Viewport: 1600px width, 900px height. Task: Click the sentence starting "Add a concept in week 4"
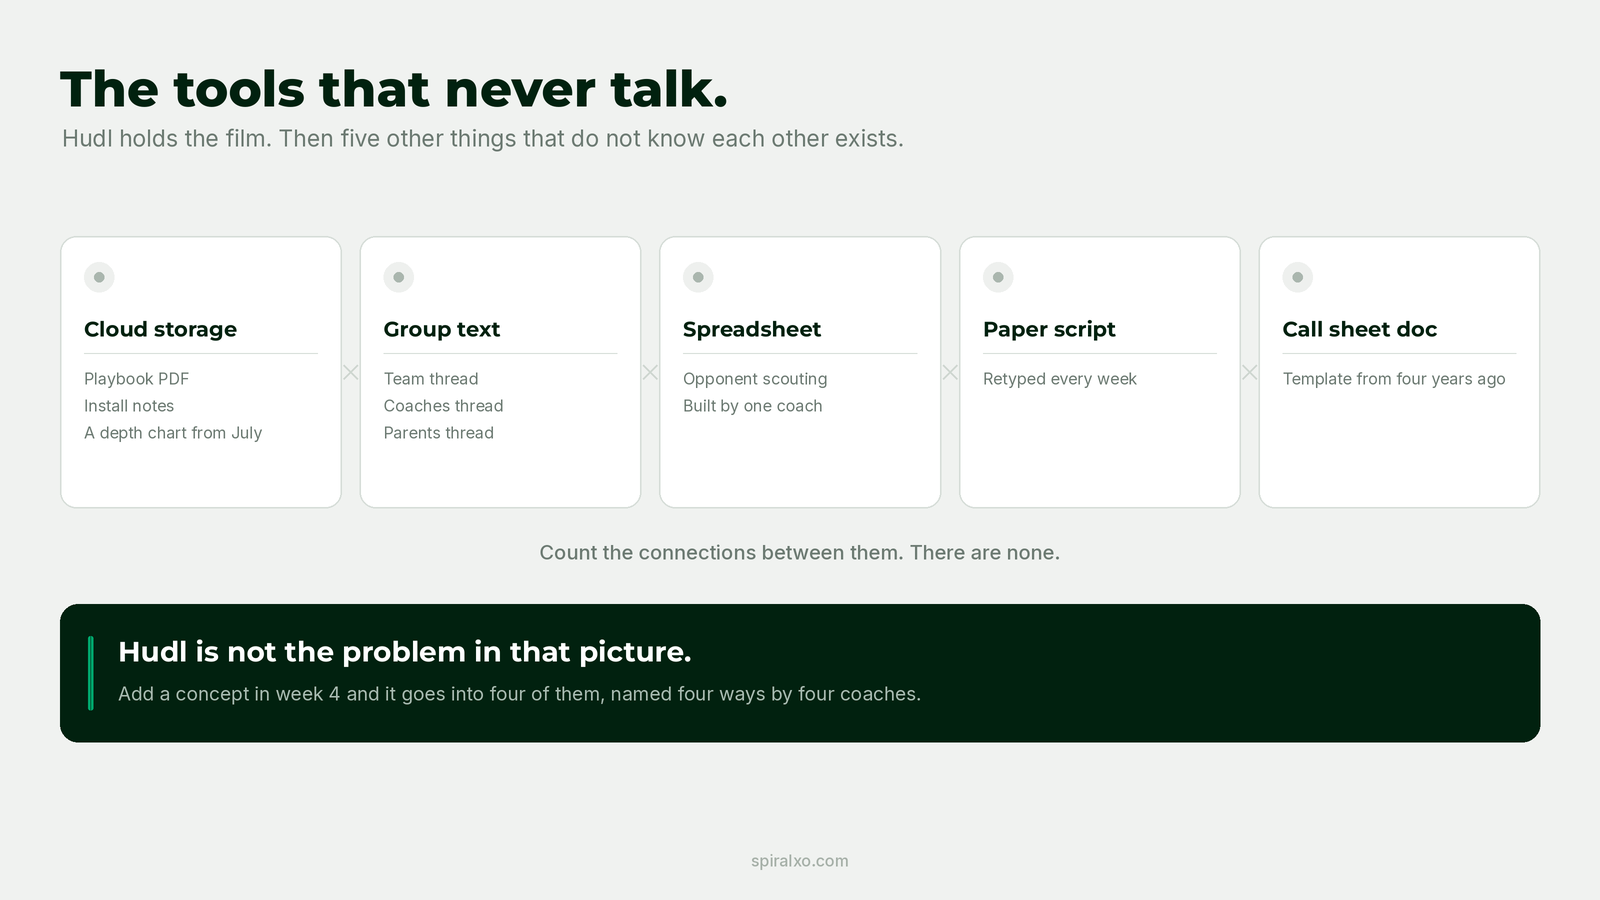click(520, 694)
